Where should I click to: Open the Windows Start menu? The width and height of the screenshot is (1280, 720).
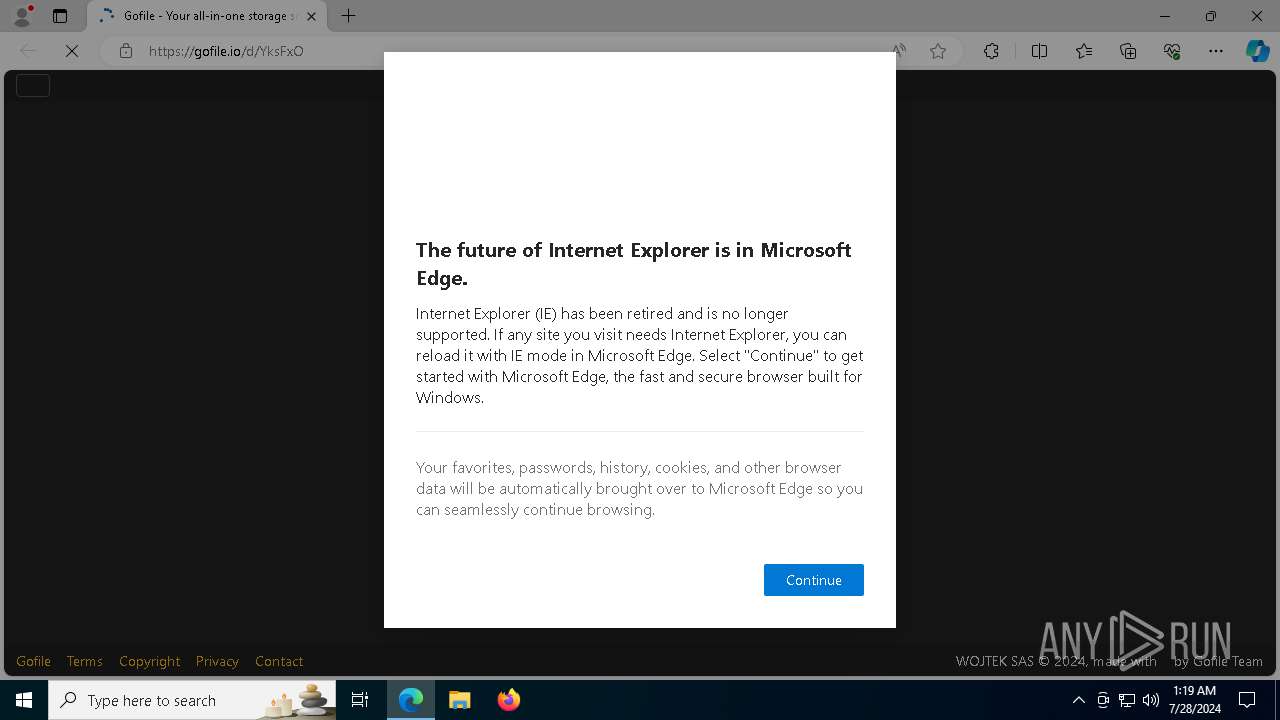(24, 700)
